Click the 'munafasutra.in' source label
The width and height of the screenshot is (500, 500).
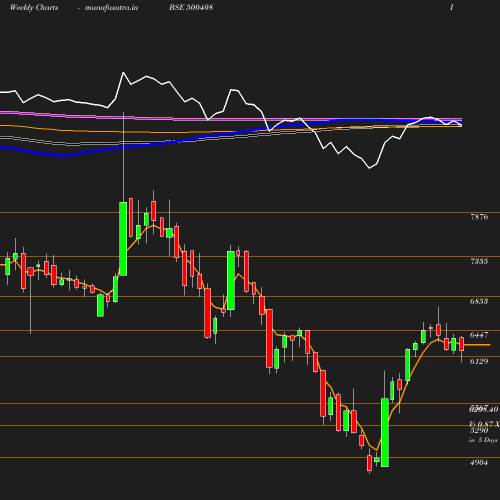point(111,7)
